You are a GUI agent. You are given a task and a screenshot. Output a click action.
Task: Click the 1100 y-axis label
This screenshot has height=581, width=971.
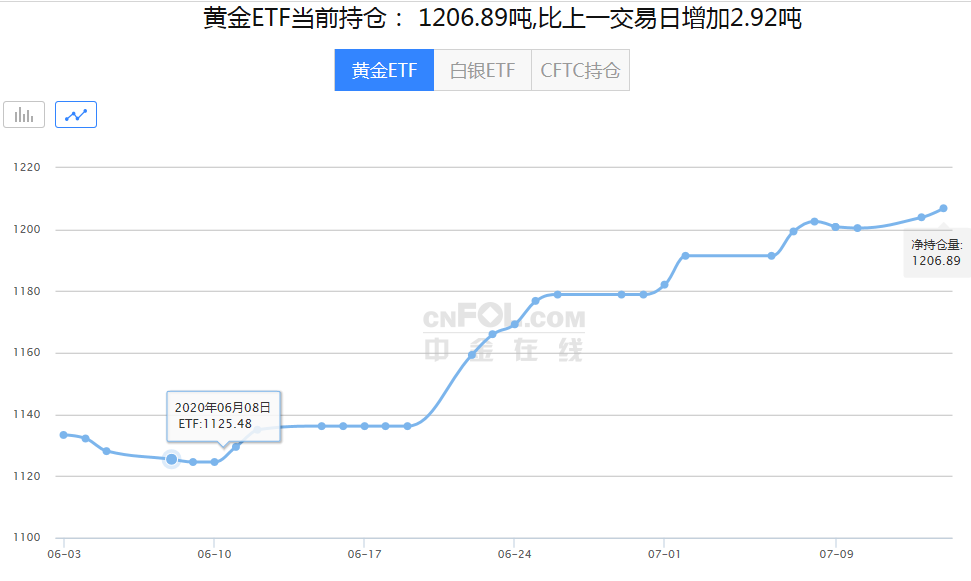coord(27,537)
